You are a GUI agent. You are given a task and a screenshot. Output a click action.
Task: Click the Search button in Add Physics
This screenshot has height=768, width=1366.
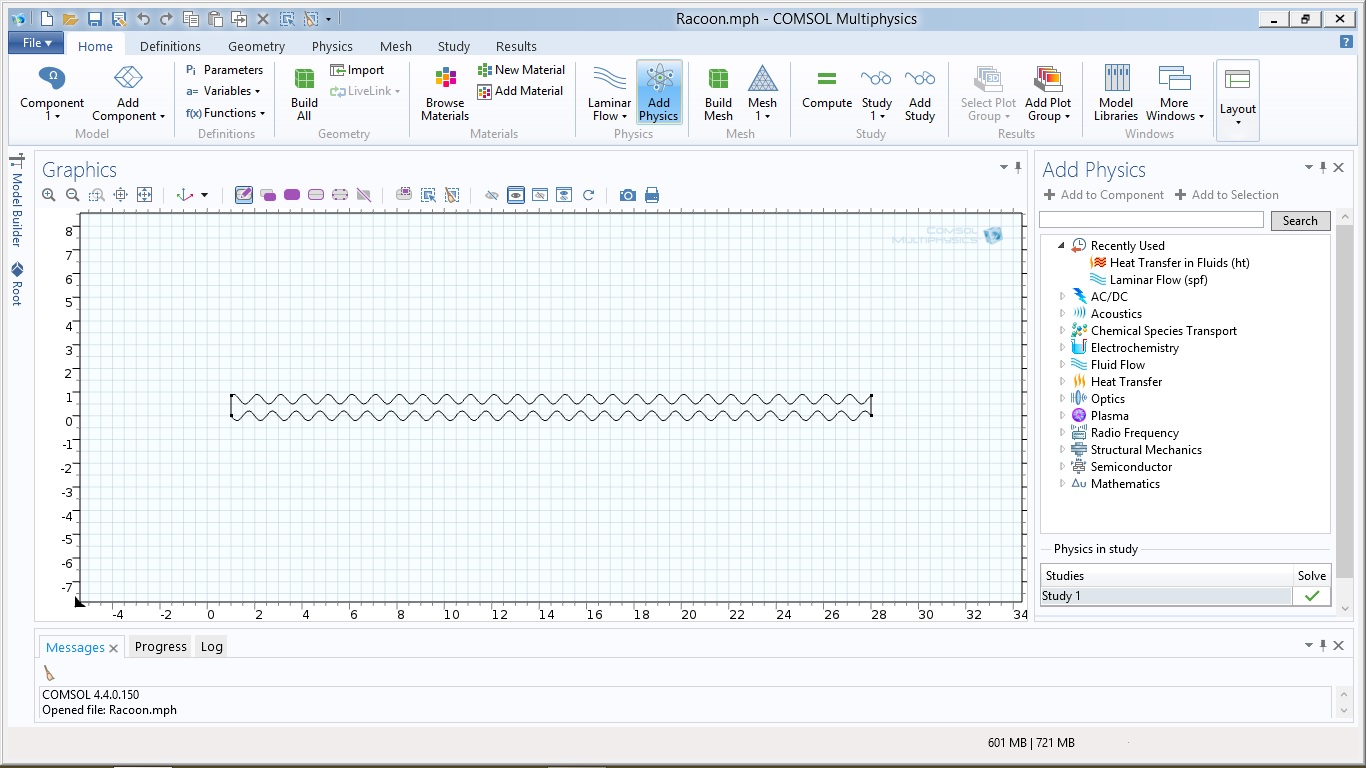[1300, 221]
